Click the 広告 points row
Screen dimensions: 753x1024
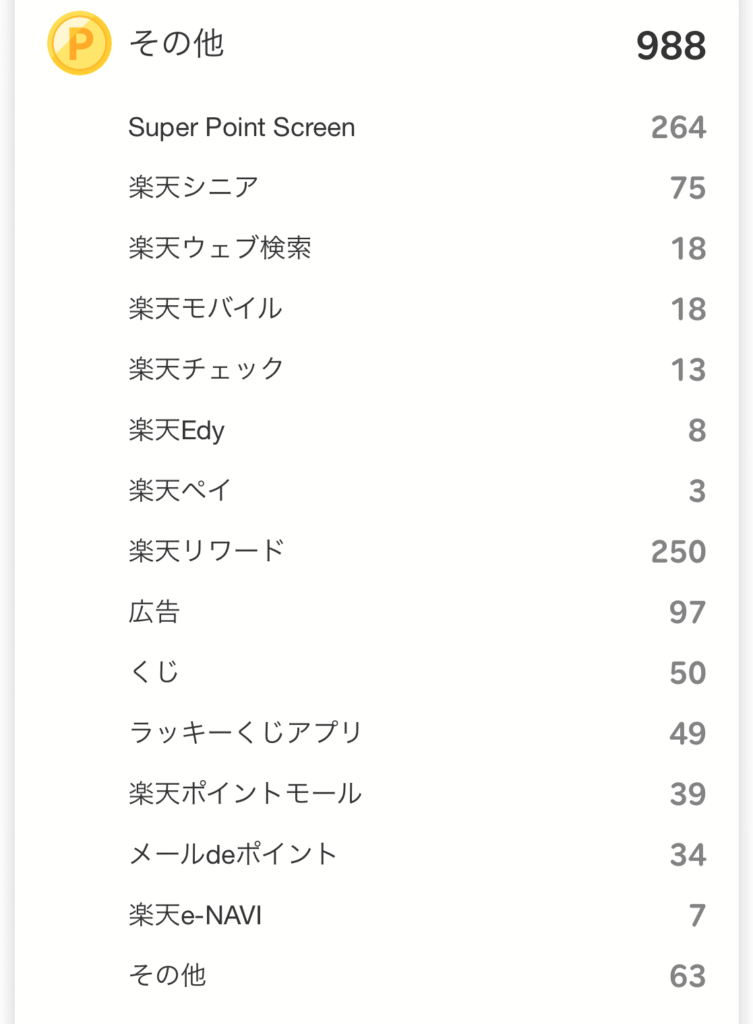pyautogui.click(x=417, y=613)
